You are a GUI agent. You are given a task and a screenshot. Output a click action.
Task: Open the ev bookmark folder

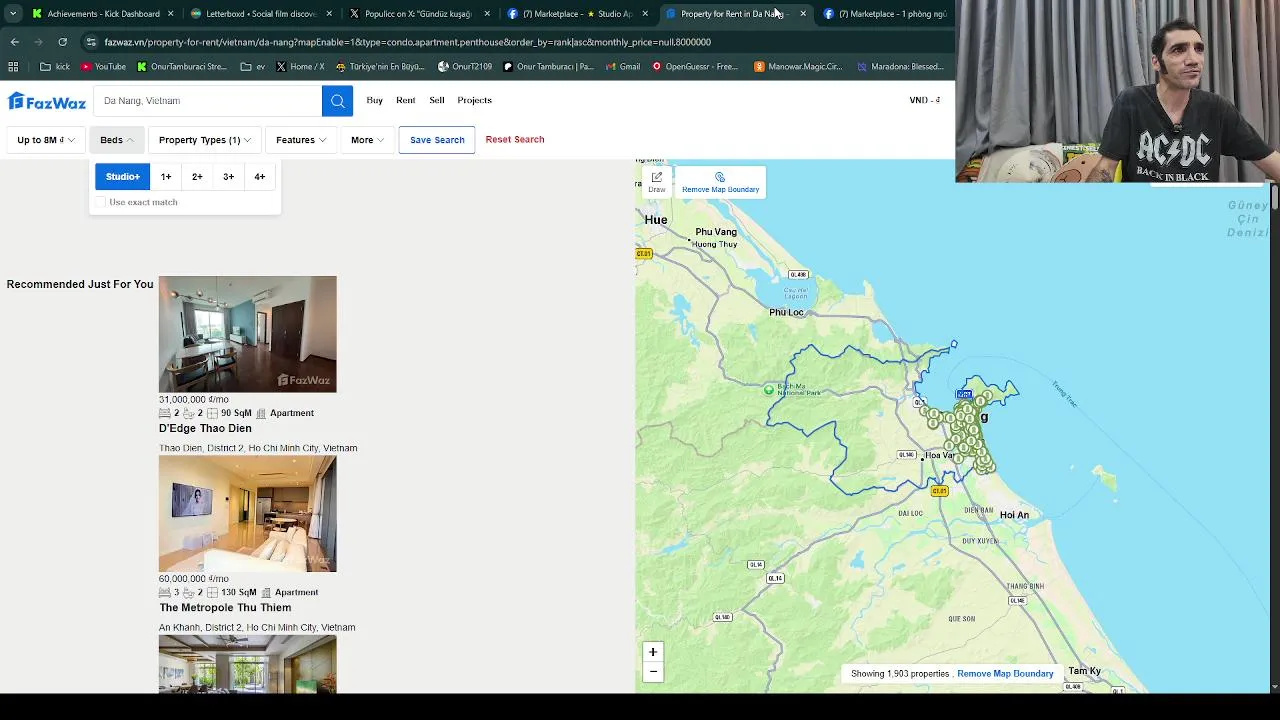click(x=253, y=67)
